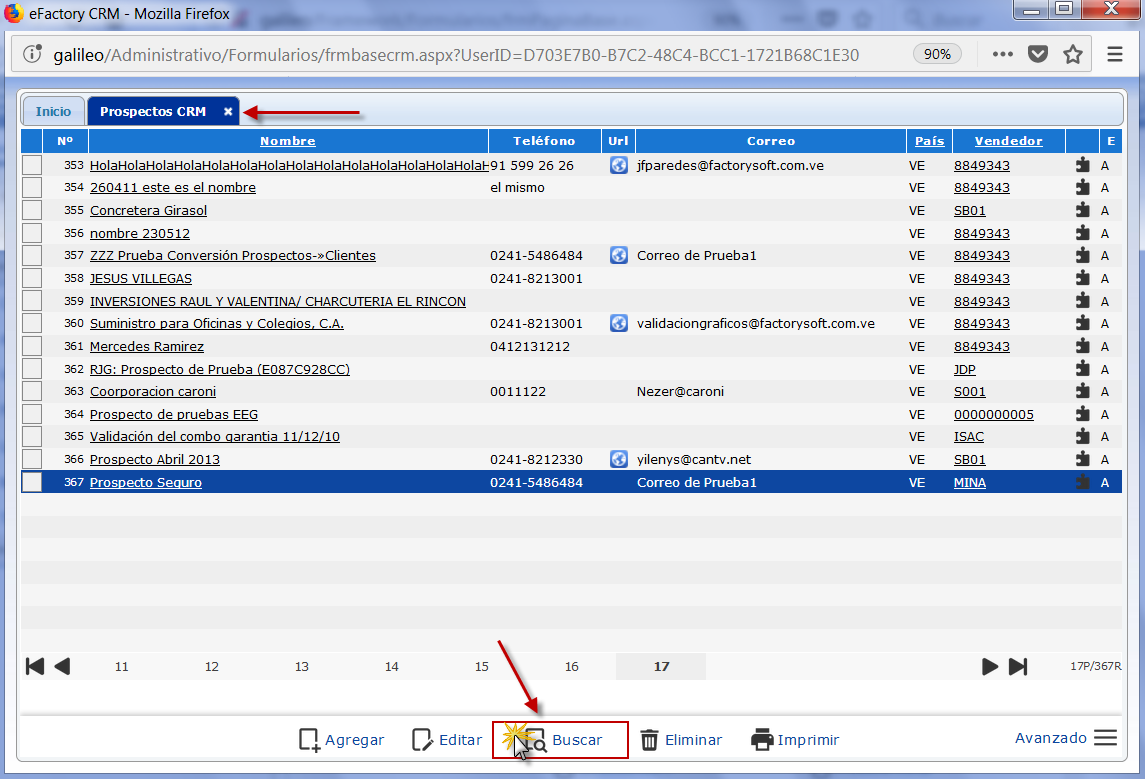This screenshot has height=779, width=1145.
Task: Click the Firefox address bar URL
Action: tap(456, 55)
